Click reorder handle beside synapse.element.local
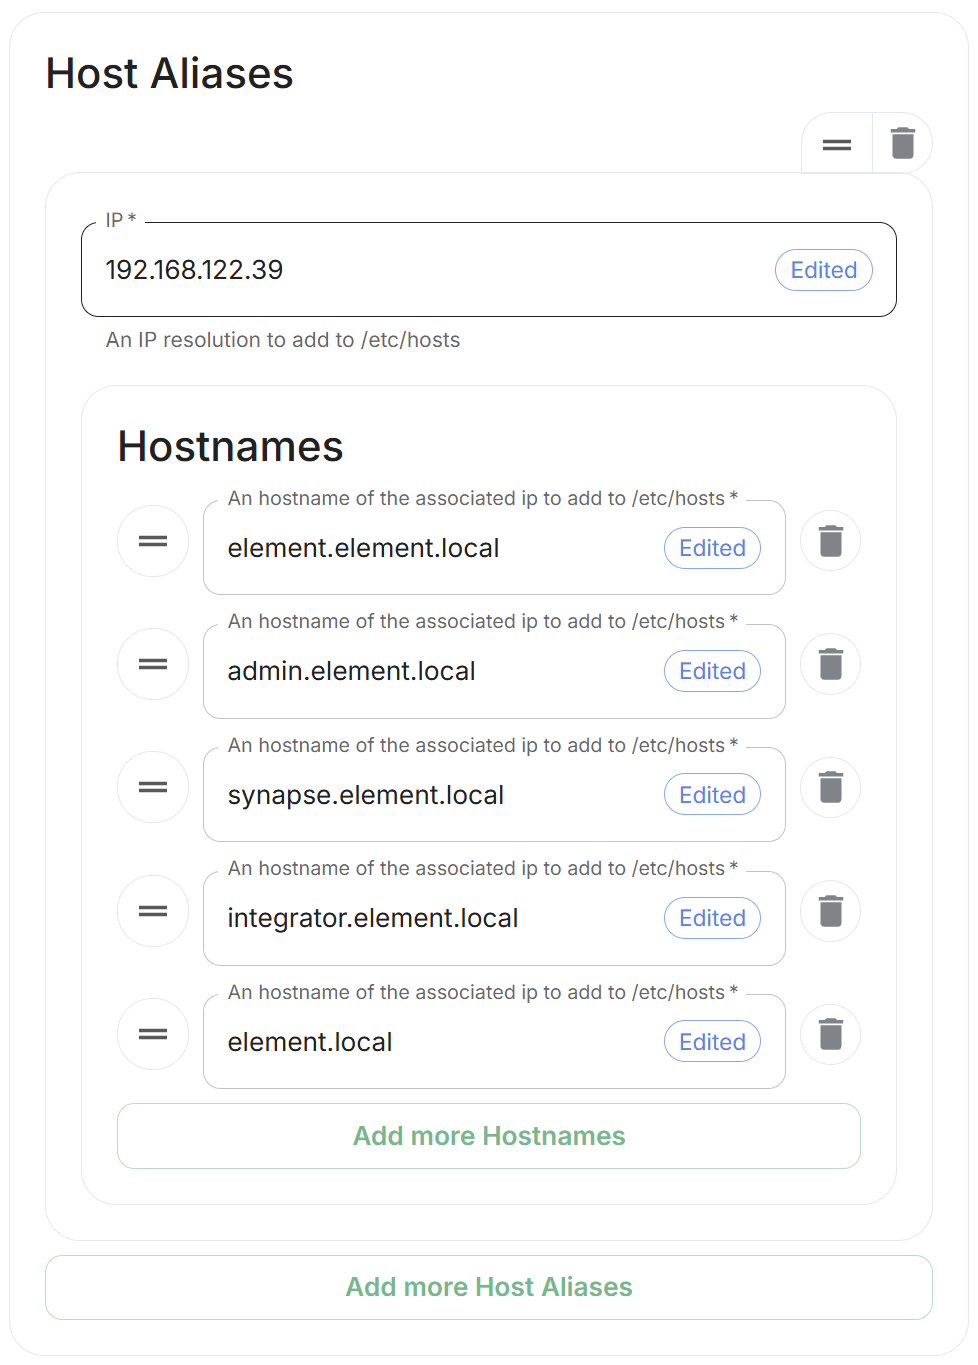 click(153, 787)
